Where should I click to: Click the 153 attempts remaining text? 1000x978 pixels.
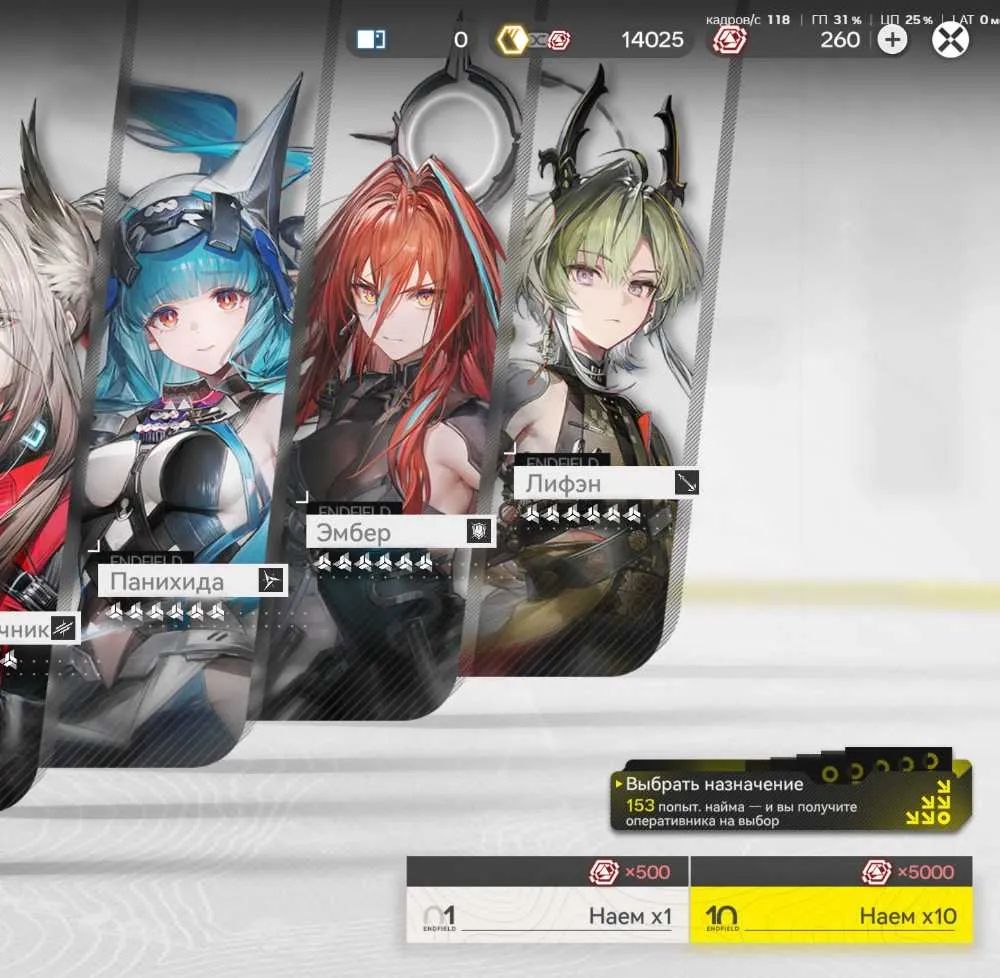pos(741,813)
